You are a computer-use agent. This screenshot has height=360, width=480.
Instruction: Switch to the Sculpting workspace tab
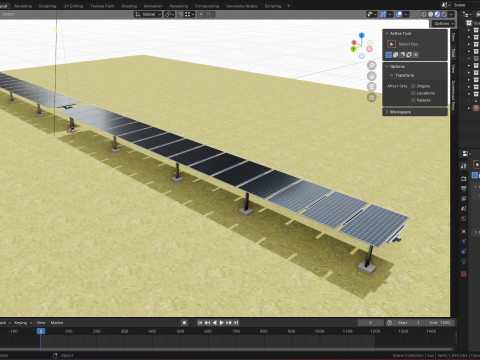47,6
